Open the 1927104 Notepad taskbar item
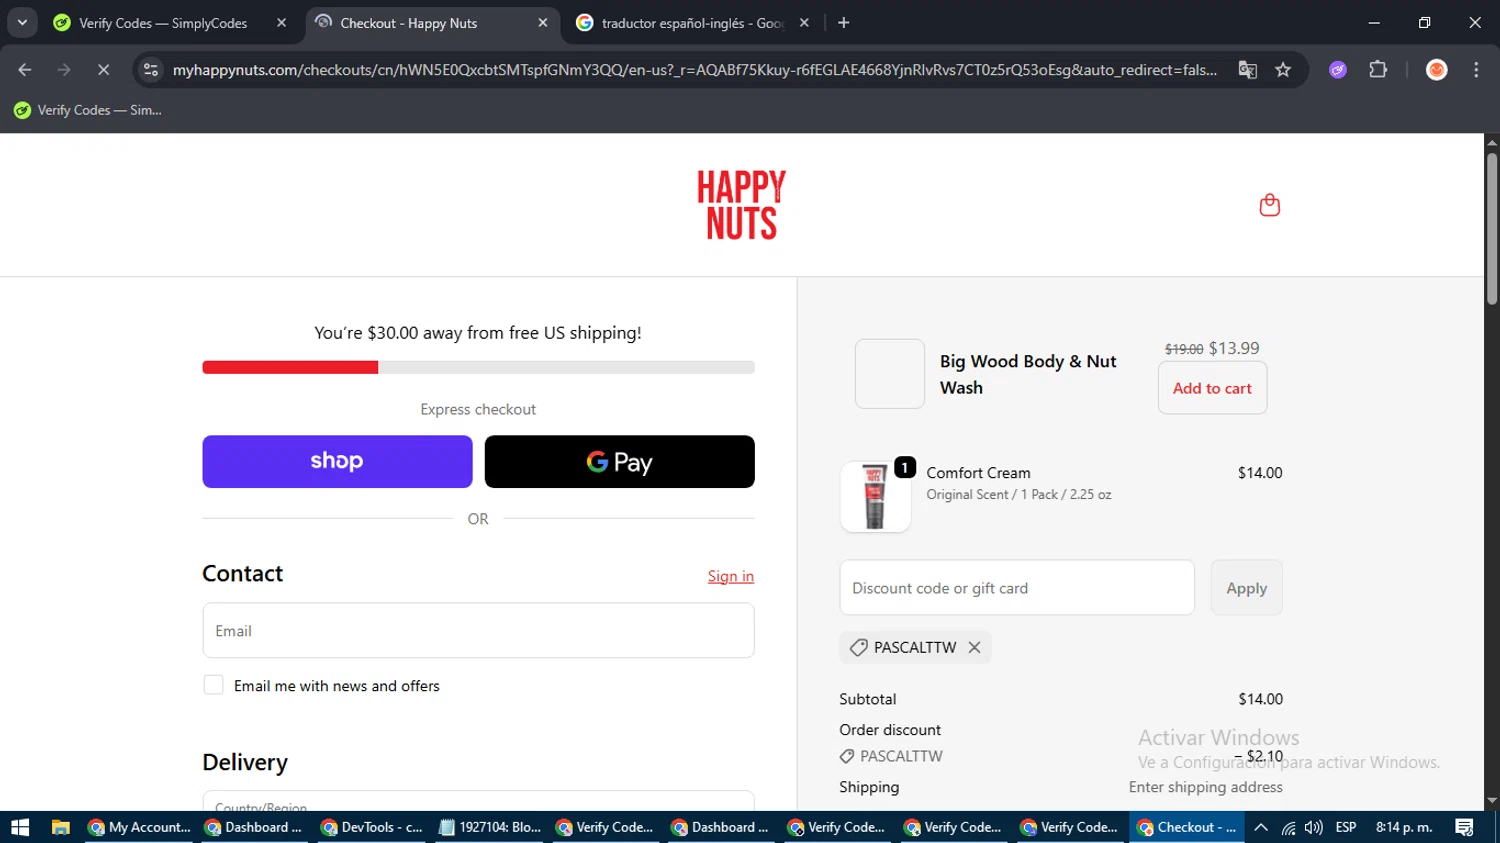 [x=489, y=827]
